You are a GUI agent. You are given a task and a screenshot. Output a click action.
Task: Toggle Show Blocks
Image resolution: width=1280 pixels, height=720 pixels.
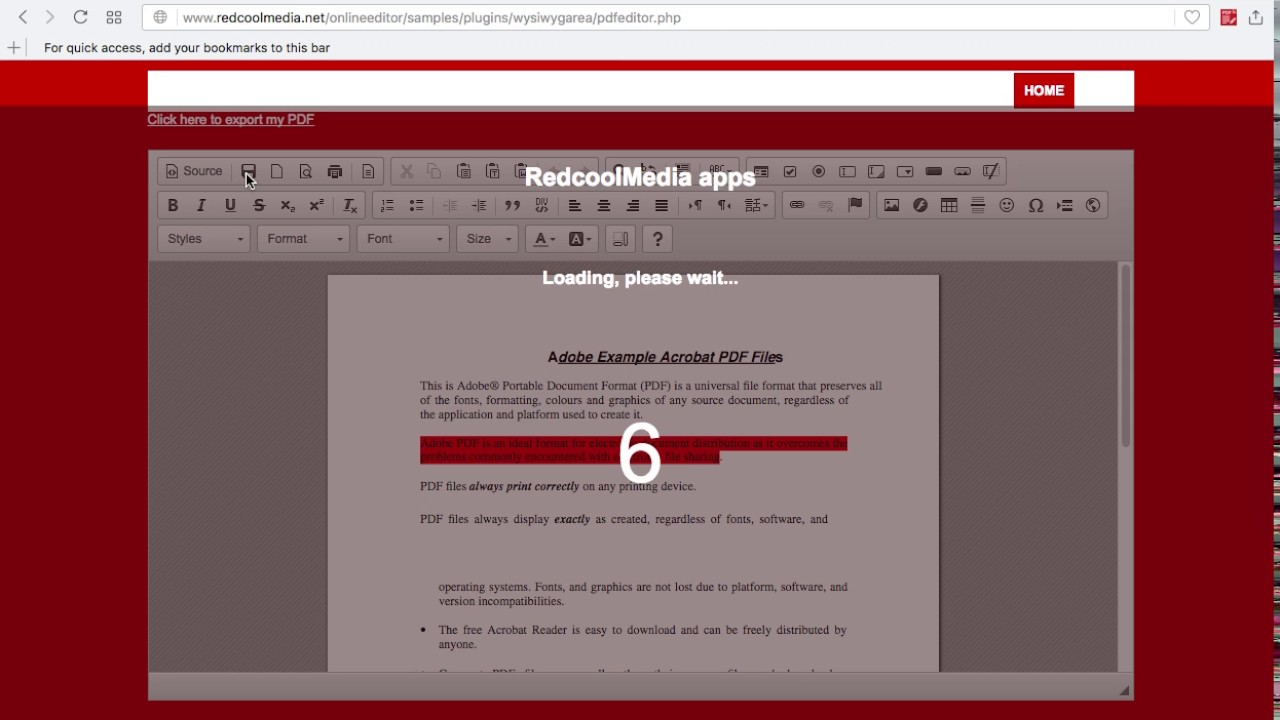(620, 239)
